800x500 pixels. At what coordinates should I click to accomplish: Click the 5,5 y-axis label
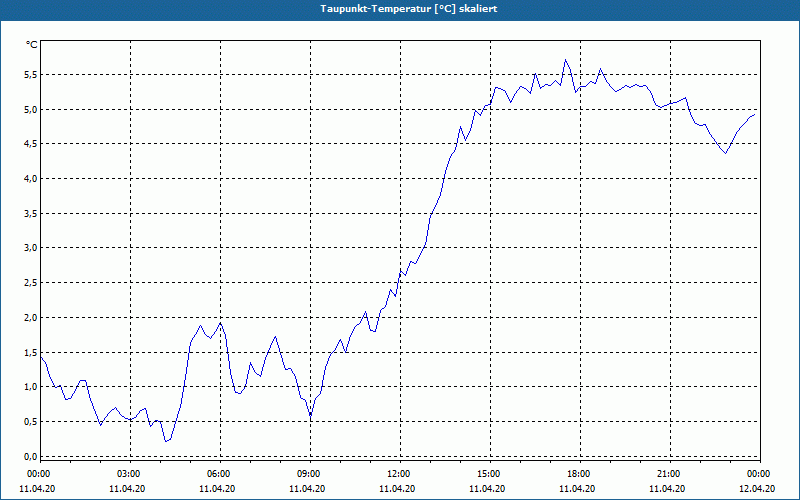coord(31,74)
